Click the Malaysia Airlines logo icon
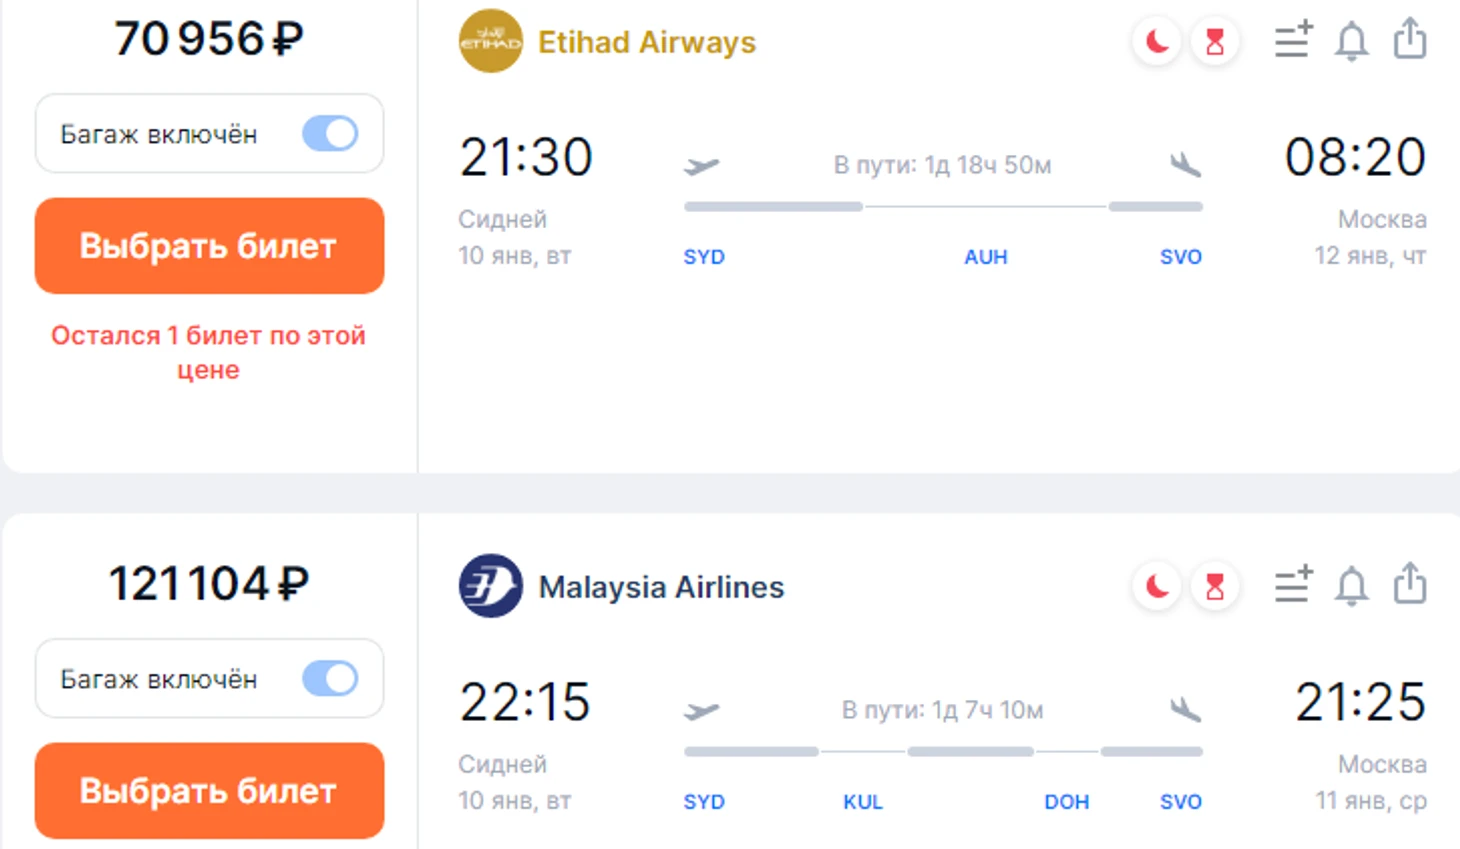1460x849 pixels. [x=490, y=586]
